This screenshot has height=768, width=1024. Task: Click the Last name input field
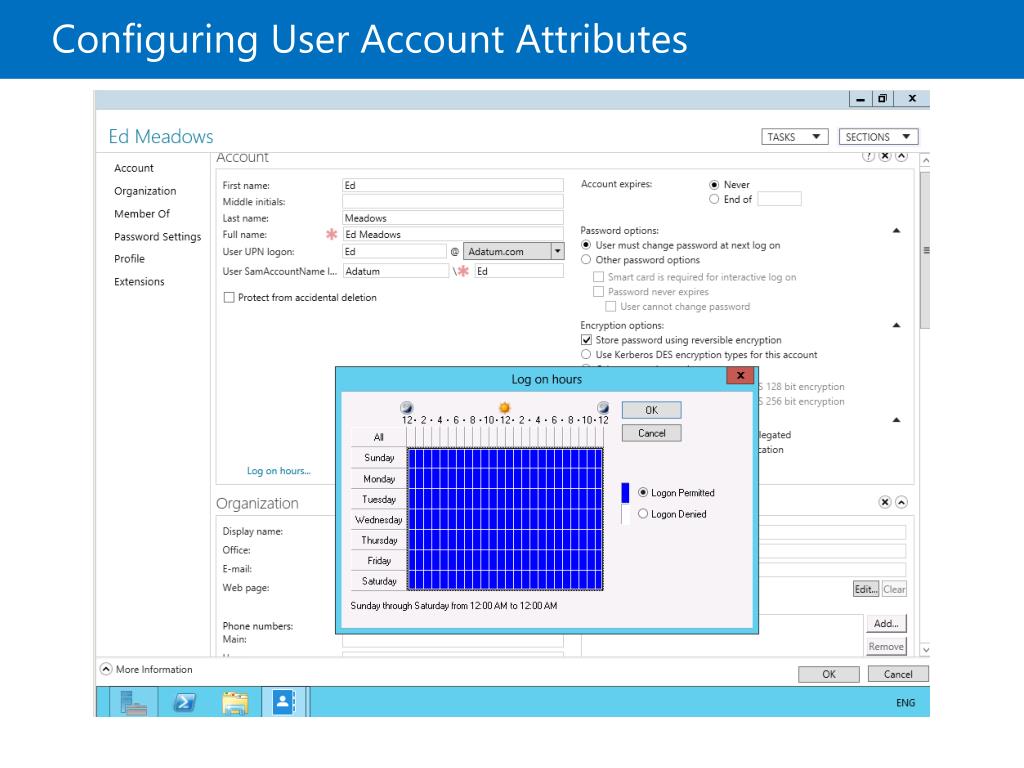(453, 218)
